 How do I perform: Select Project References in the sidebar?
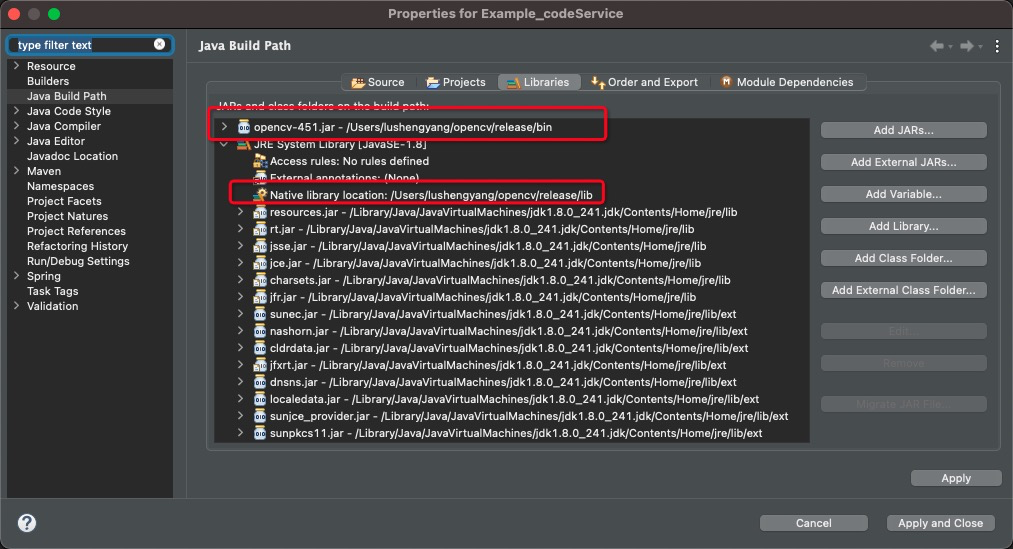[x=76, y=231]
